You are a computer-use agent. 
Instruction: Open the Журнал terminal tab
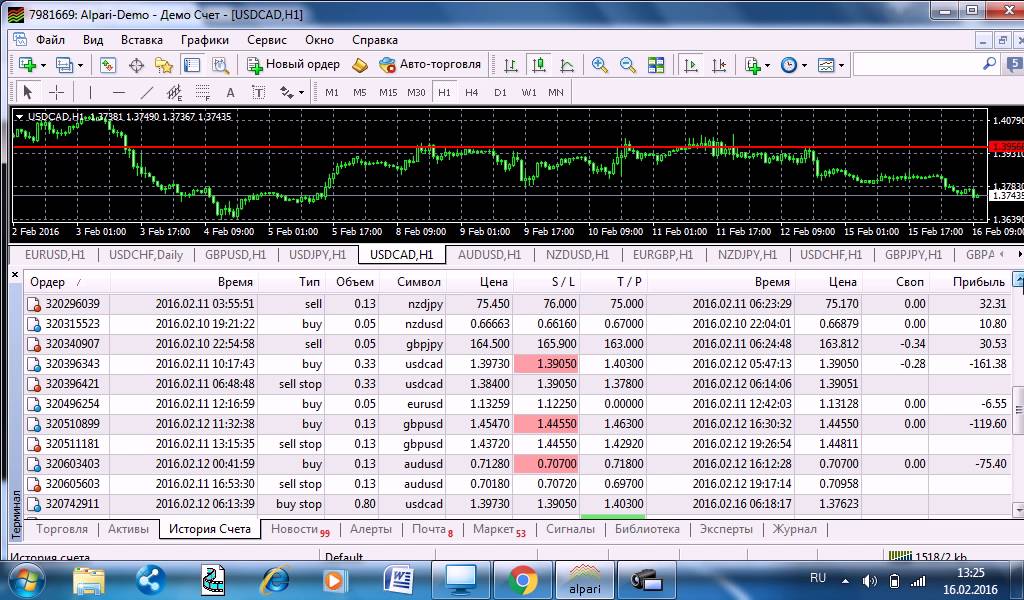point(794,529)
